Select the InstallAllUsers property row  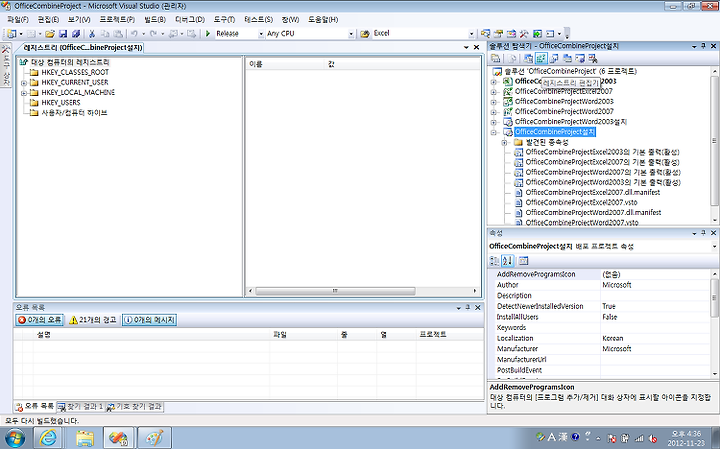602,317
